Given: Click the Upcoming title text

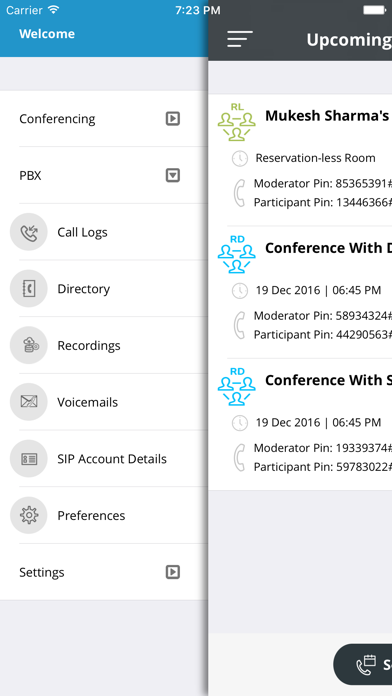Looking at the screenshot, I should coord(349,40).
